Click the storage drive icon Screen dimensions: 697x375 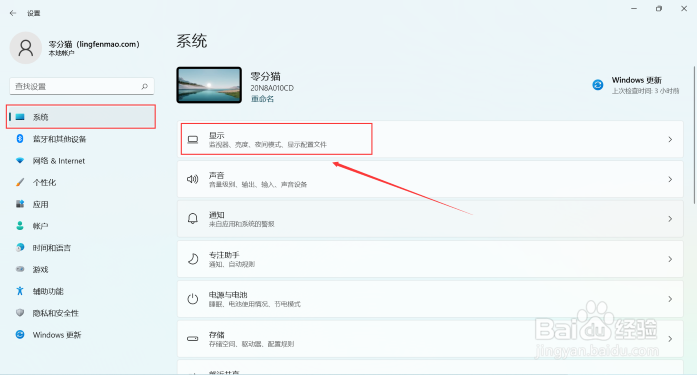[192, 339]
